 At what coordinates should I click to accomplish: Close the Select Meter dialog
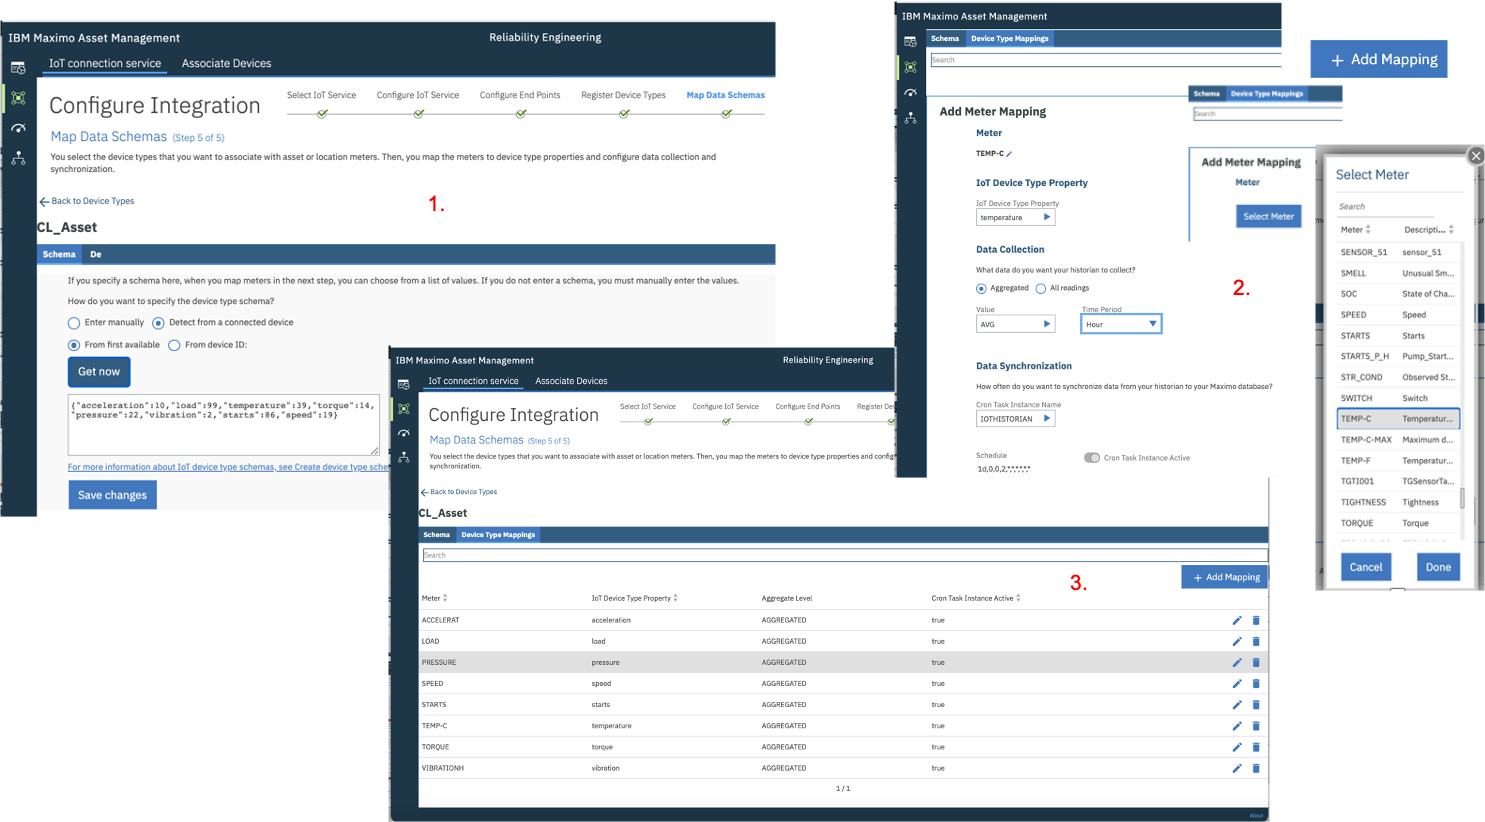1476,155
